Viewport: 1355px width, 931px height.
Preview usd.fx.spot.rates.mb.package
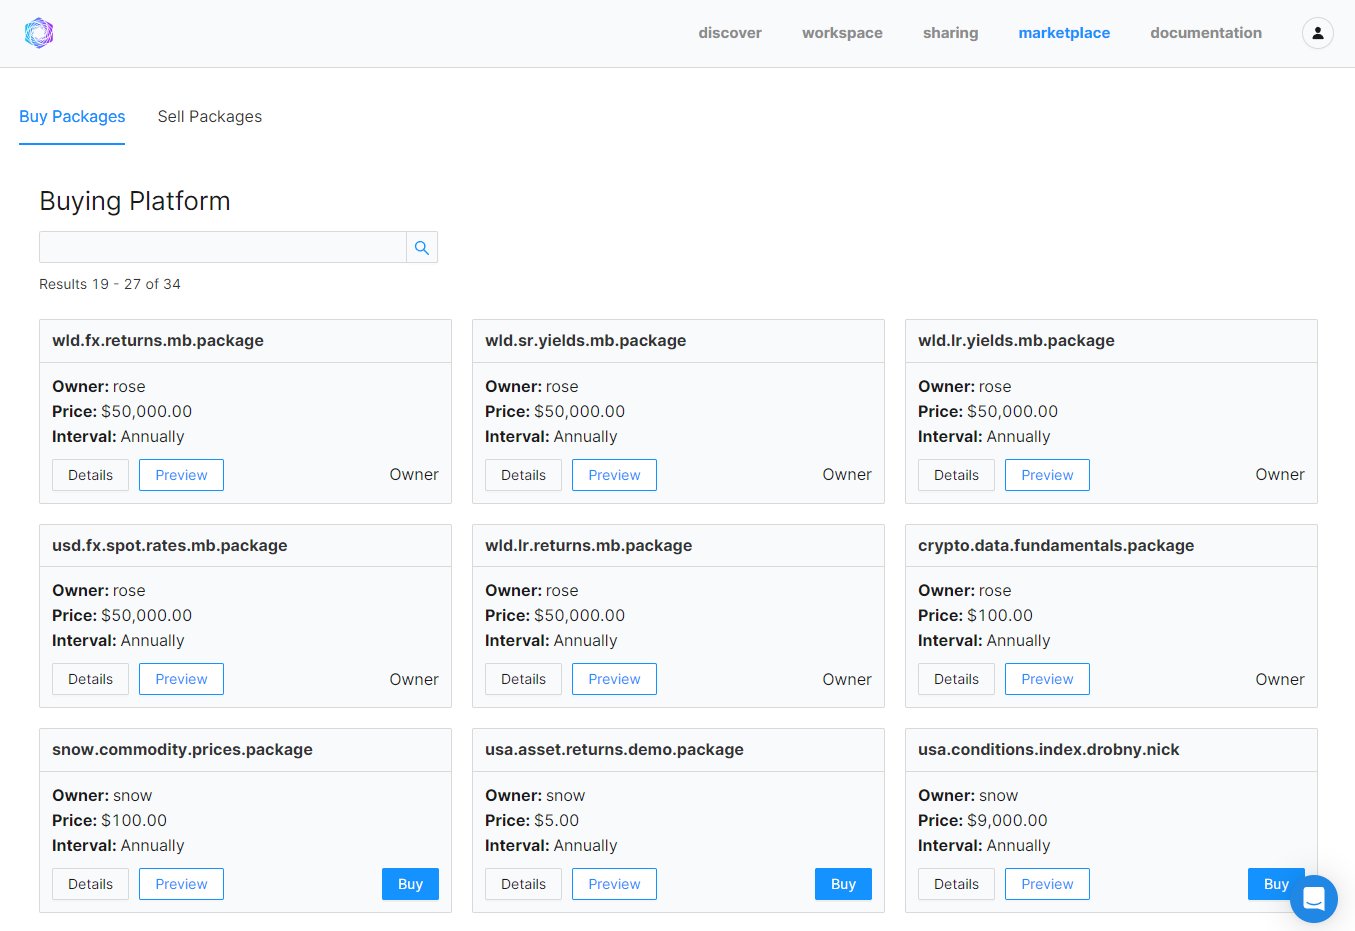coord(181,679)
